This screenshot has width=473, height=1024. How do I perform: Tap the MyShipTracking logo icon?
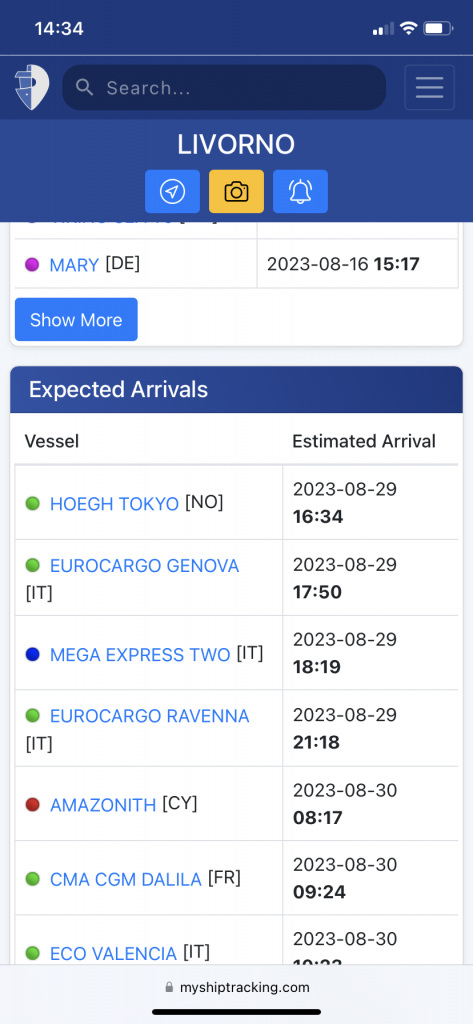(x=31, y=87)
